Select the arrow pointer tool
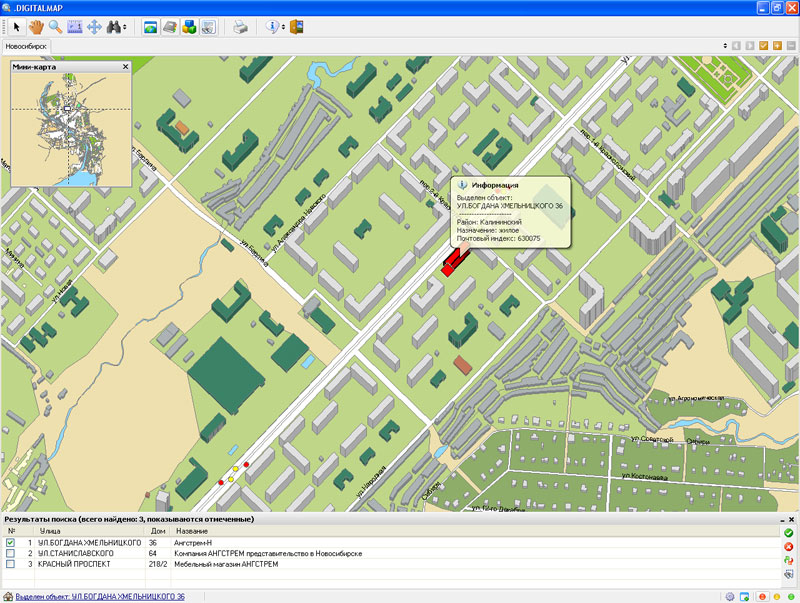 point(16,27)
